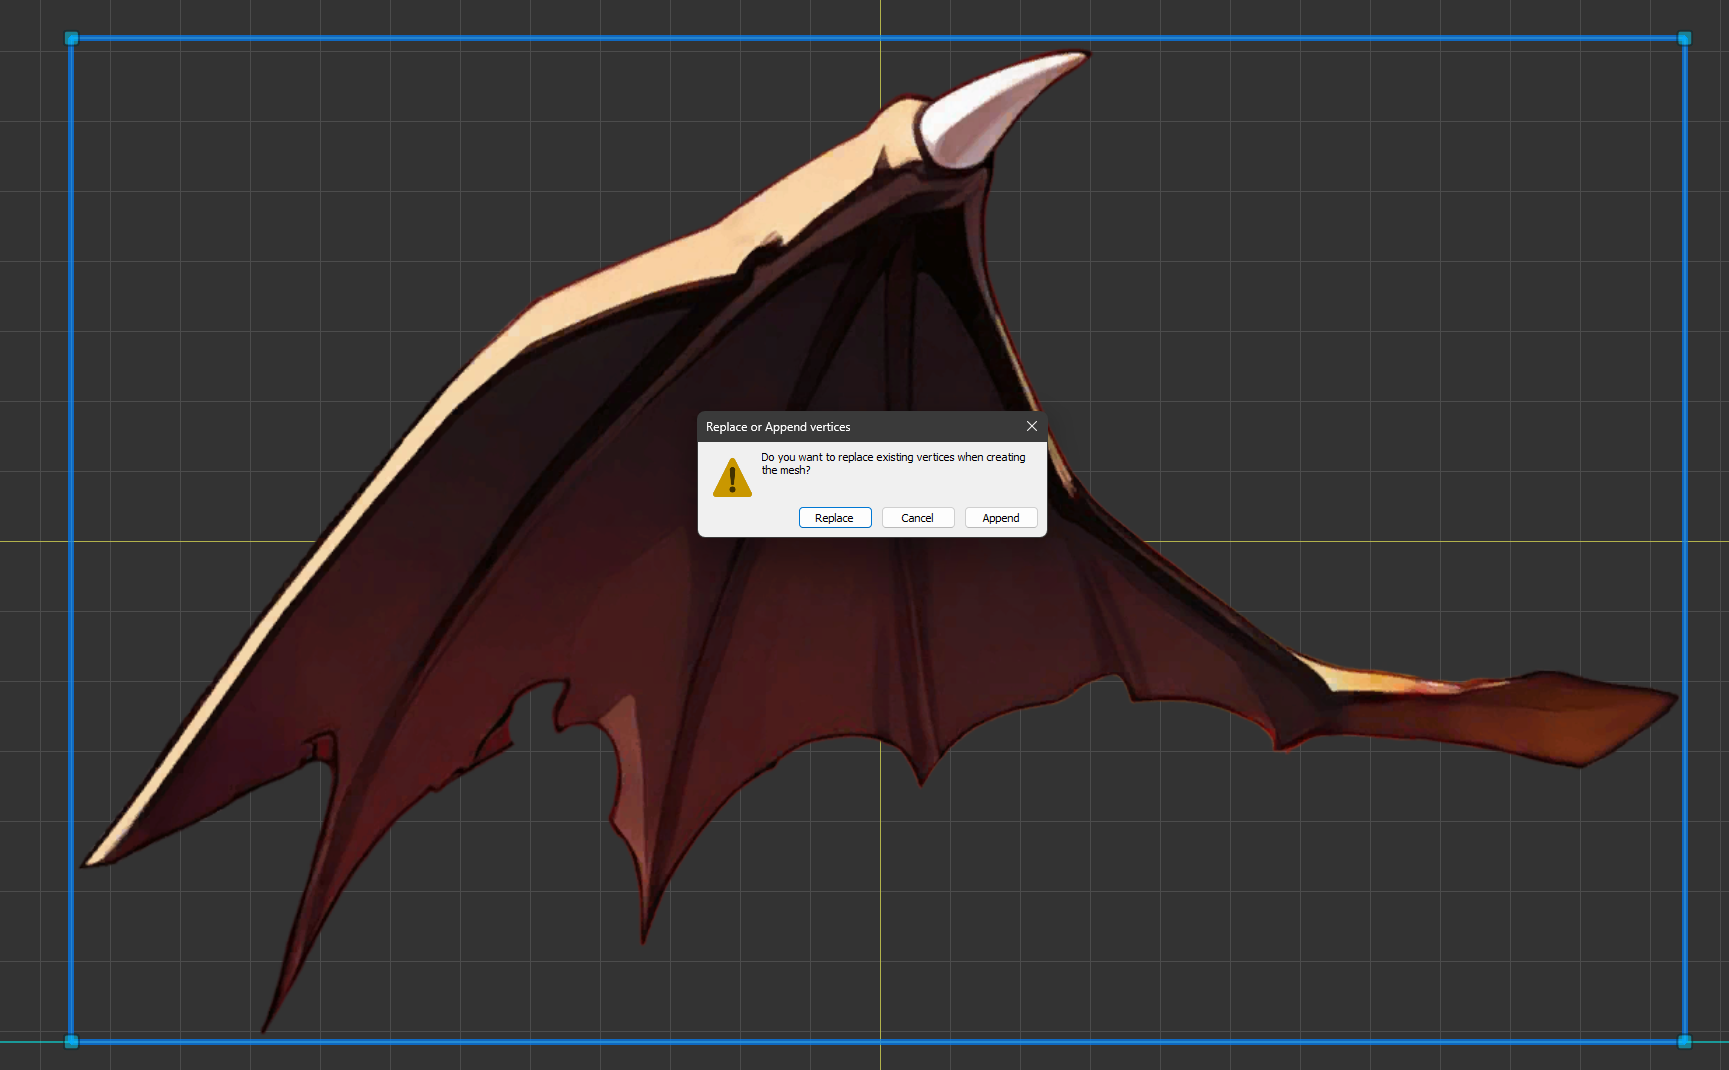The image size is (1729, 1070).
Task: Click the lowest pointed tip of the wing
Action: (x=265, y=1028)
